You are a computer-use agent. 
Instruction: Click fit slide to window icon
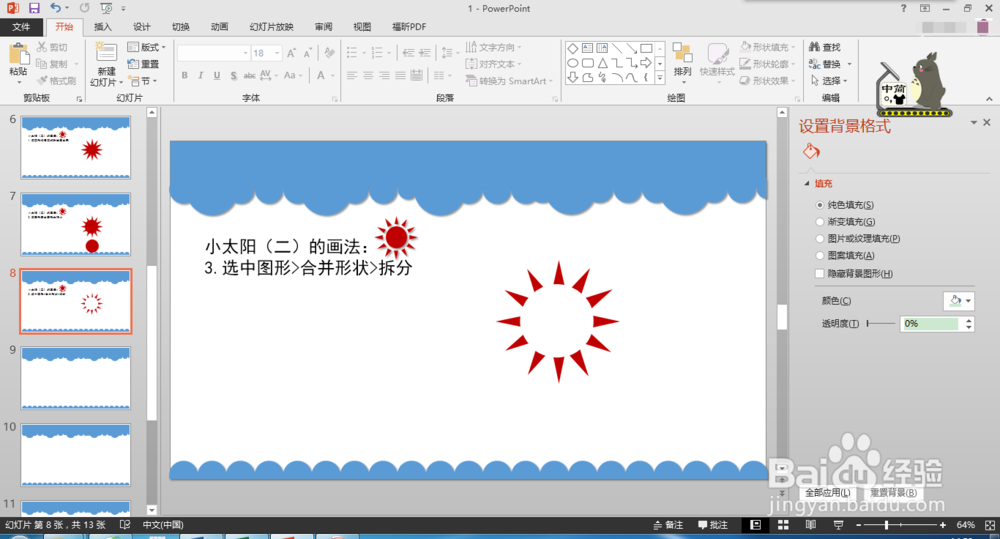coord(990,525)
